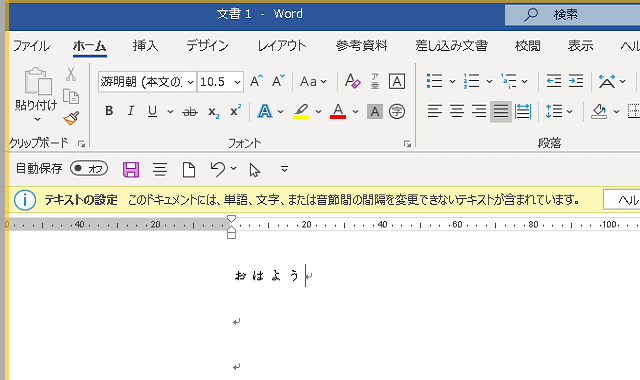Open phonetic guide (ruby) icon
The image size is (640, 380).
pos(375,81)
